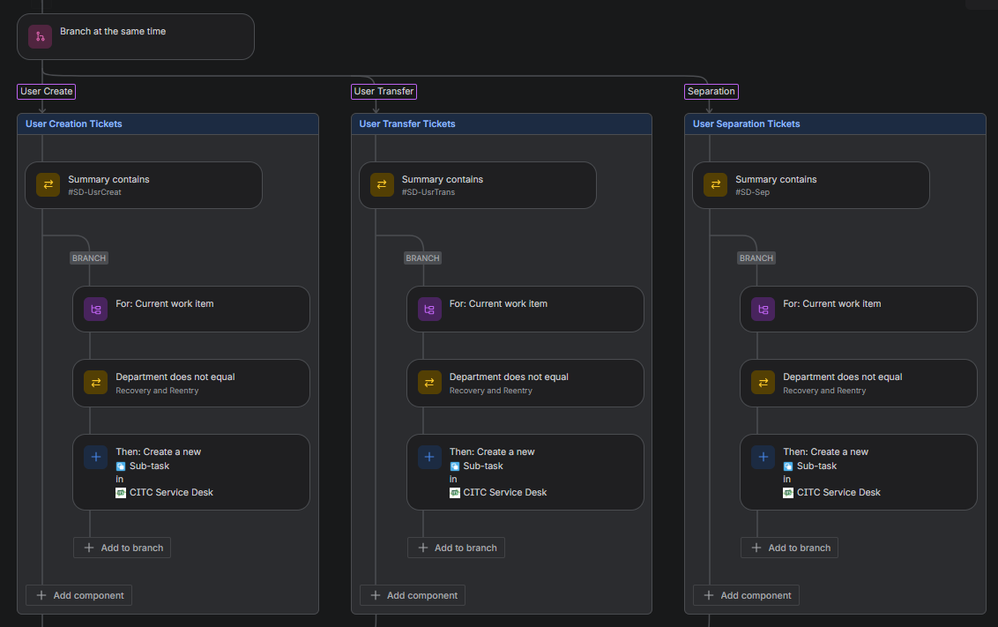998x627 pixels.
Task: Click CITC Service Desk project icon in User Separation
Action: tap(788, 493)
